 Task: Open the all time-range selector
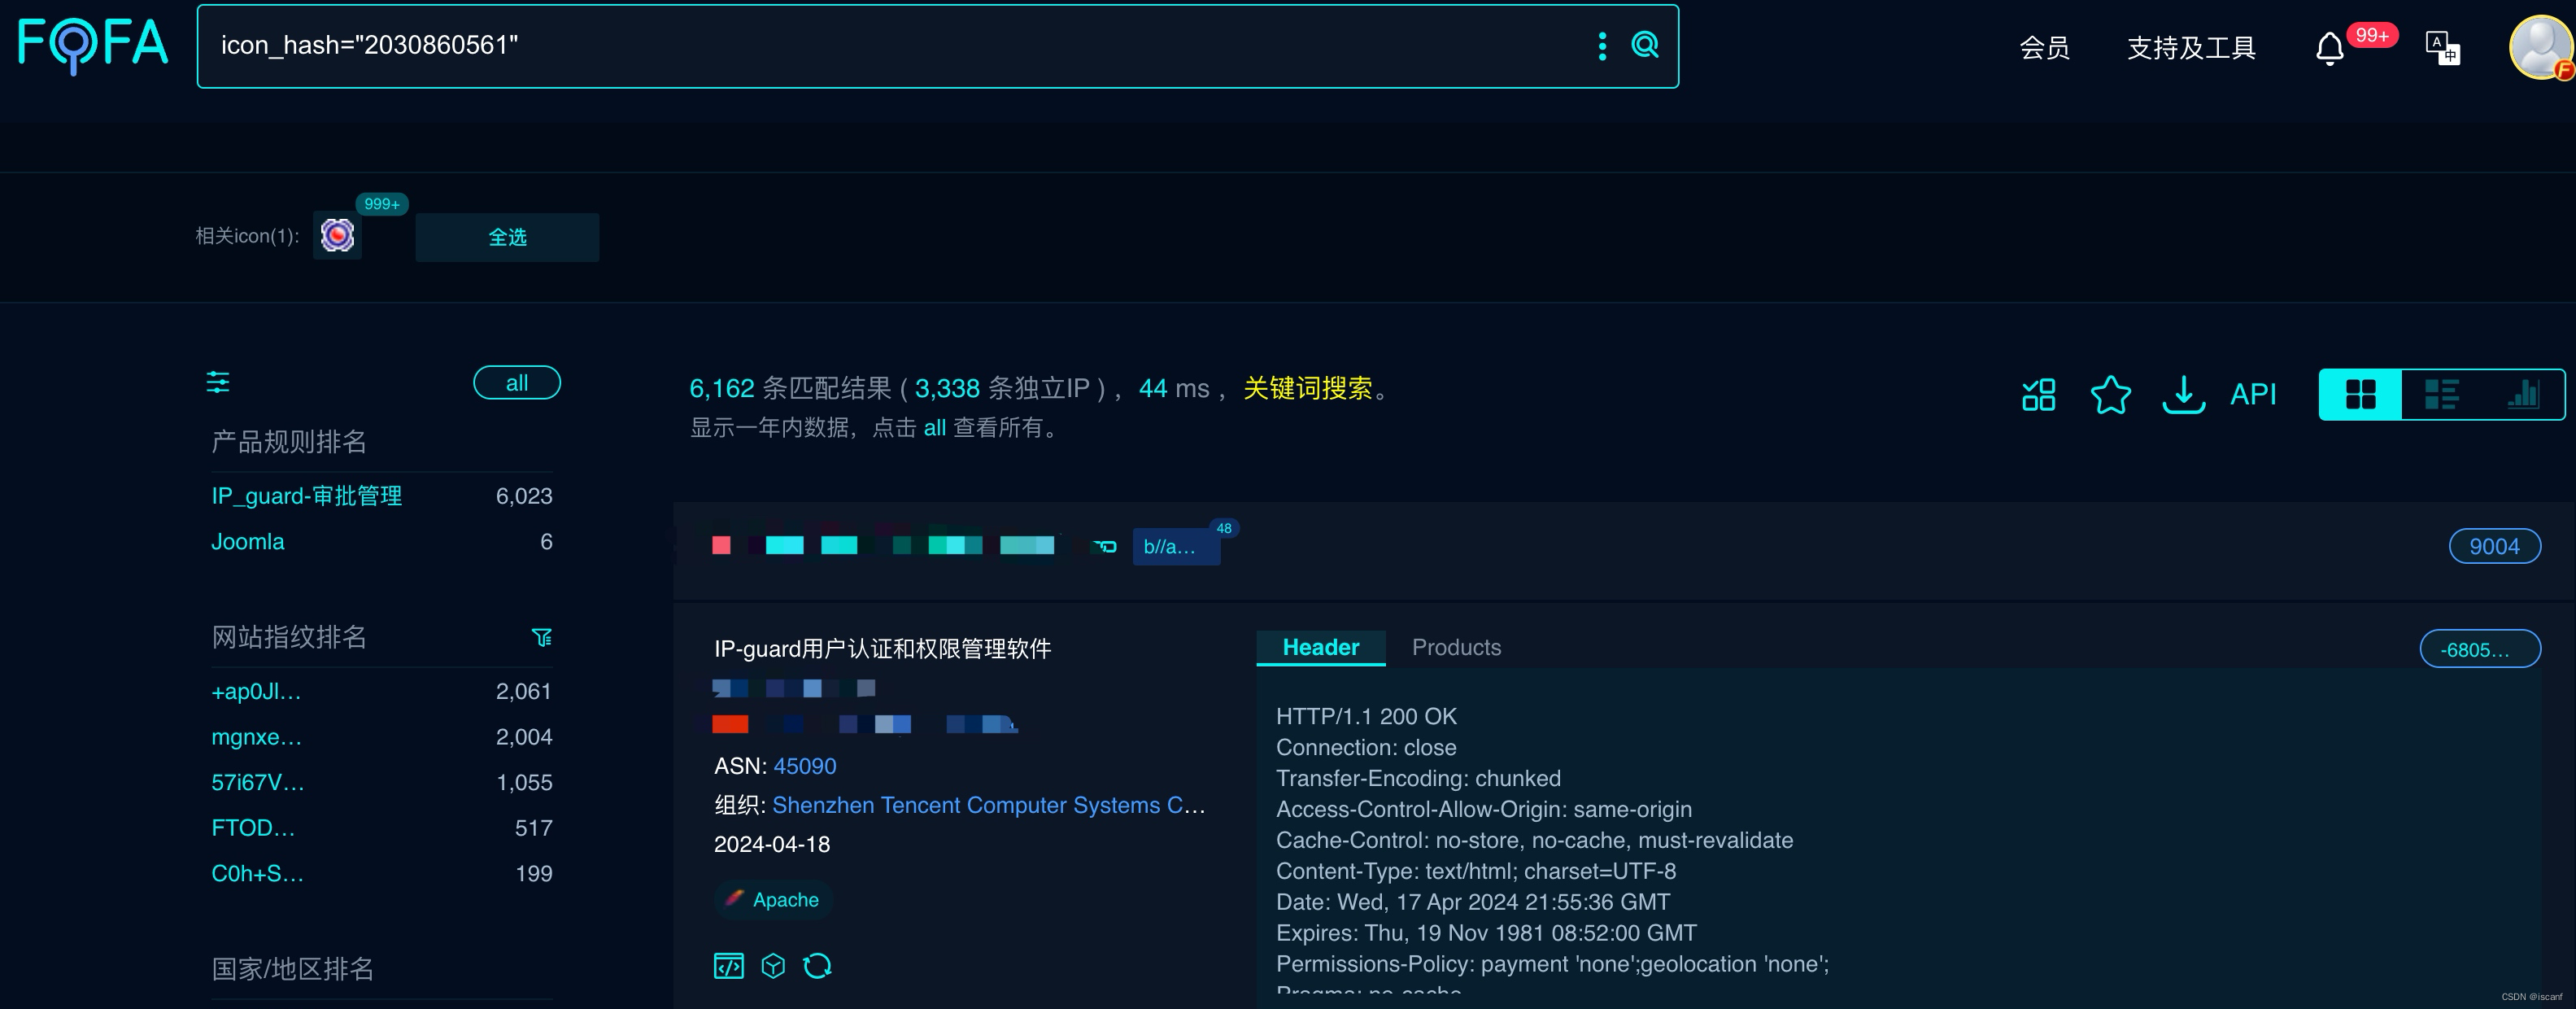click(x=516, y=383)
